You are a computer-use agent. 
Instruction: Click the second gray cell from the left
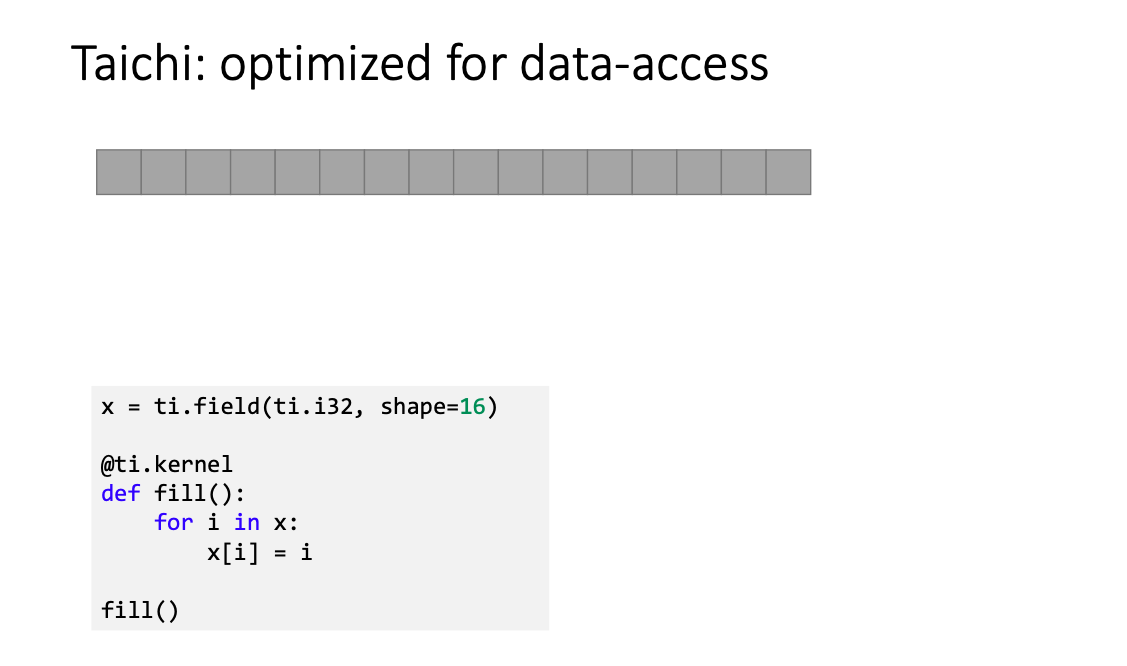(x=163, y=172)
